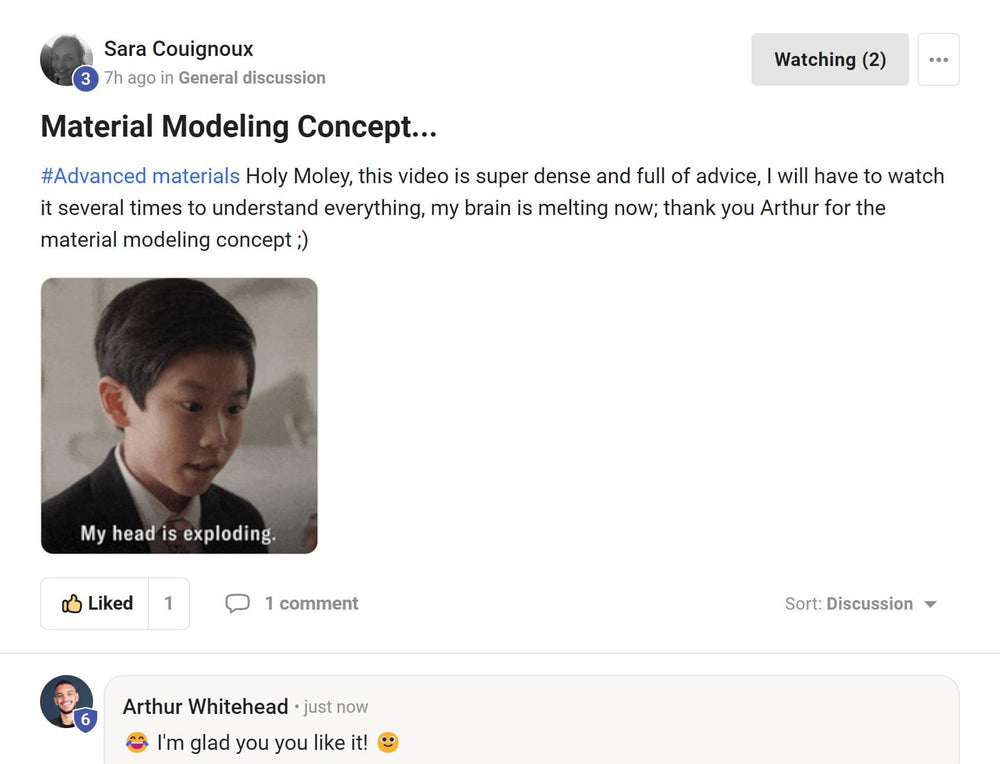Open the three-dot more options menu
Image resolution: width=1000 pixels, height=764 pixels.
pyautogui.click(x=938, y=60)
